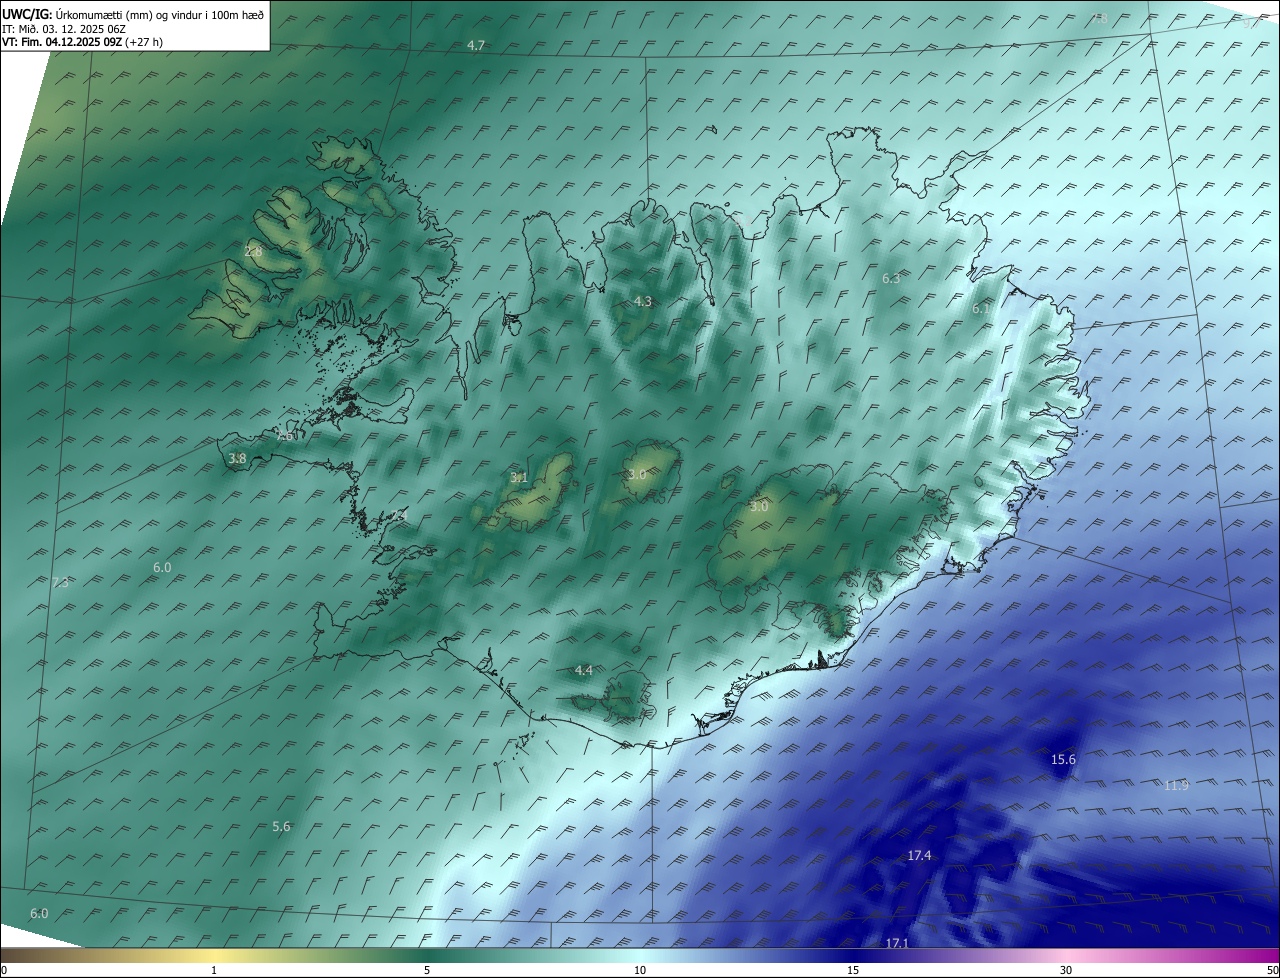The image size is (1280, 978).
Task: Click the 3.8 value on the western peninsula
Action: point(237,459)
